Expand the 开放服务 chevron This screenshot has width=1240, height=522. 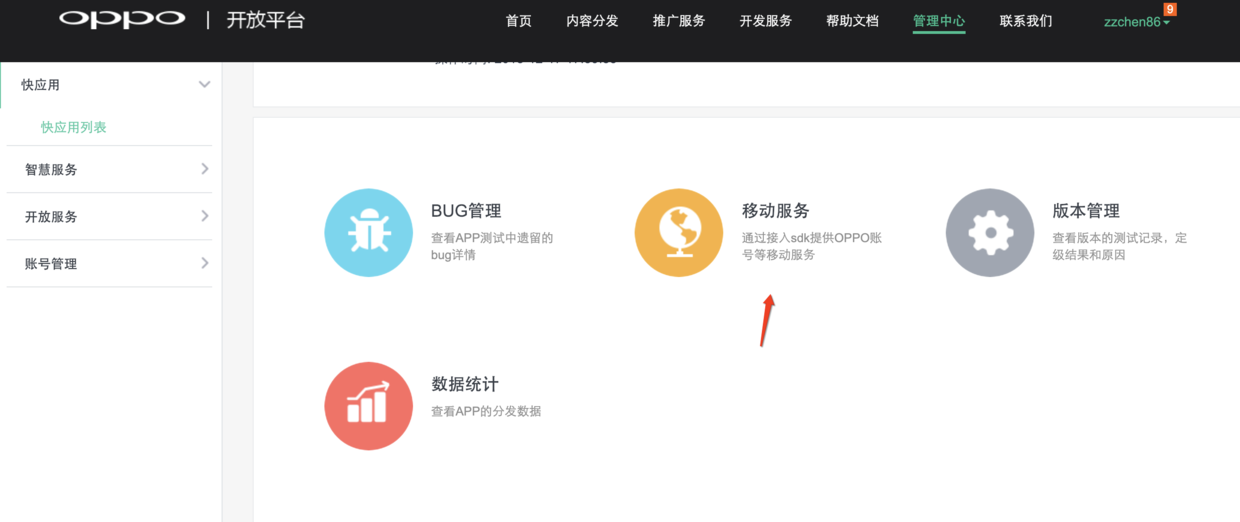[205, 216]
